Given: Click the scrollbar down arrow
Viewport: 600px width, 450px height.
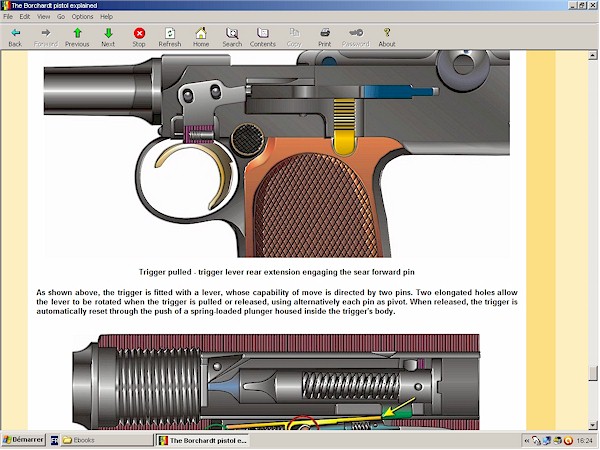Looking at the screenshot, I should [x=593, y=425].
